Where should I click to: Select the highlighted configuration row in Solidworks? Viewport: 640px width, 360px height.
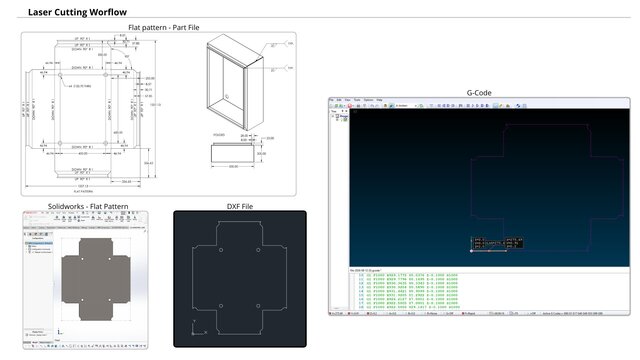[39, 243]
